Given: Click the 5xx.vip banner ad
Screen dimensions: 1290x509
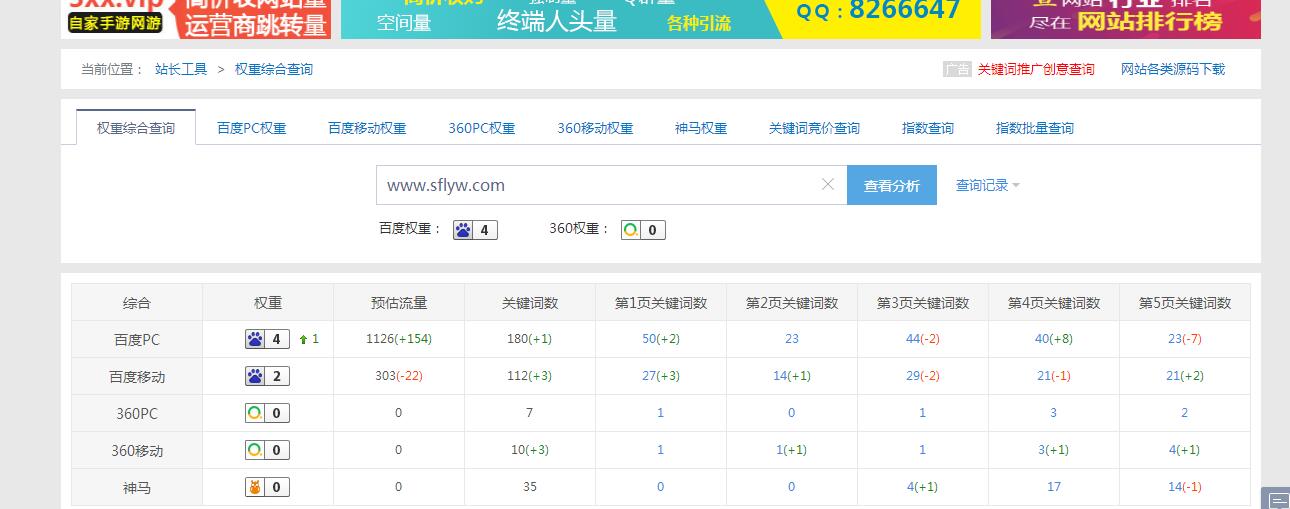Looking at the screenshot, I should pyautogui.click(x=196, y=19).
